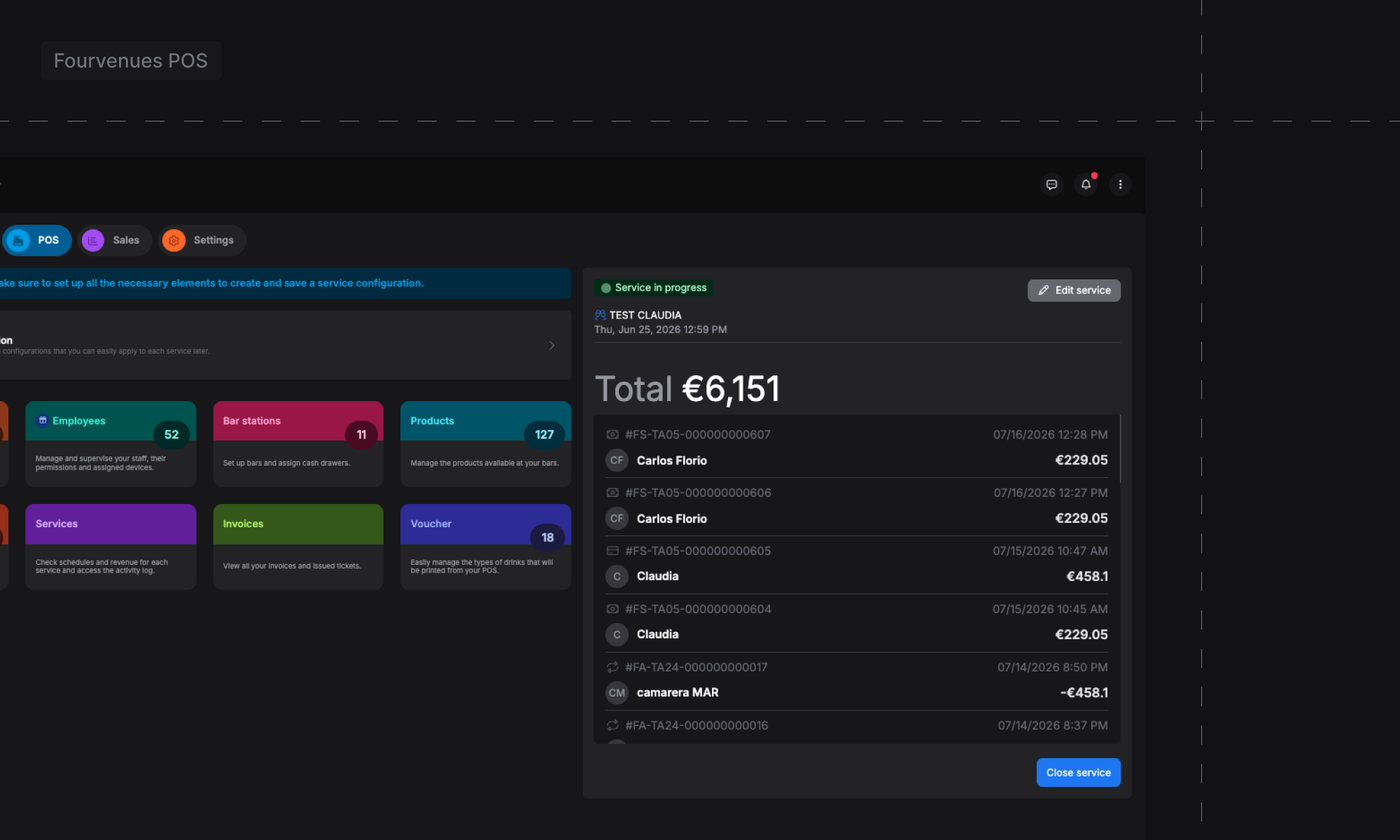Select transaction ID #FA-TA24-000000000017
This screenshot has height=840, width=1400.
coord(696,667)
